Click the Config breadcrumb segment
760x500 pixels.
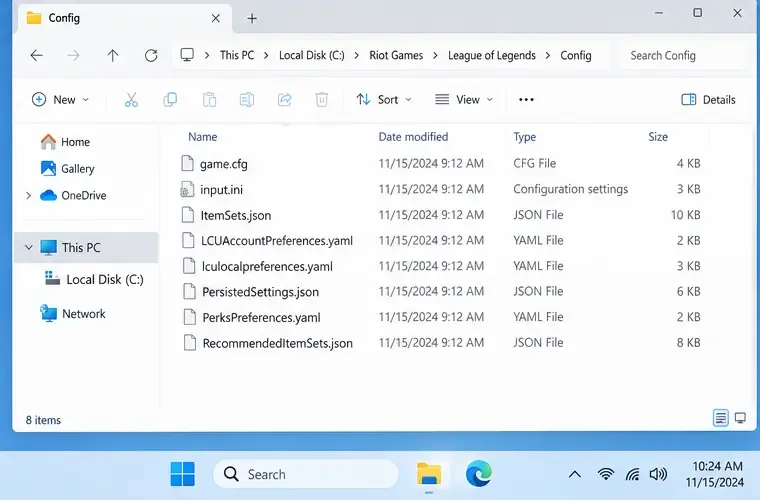pyautogui.click(x=576, y=56)
